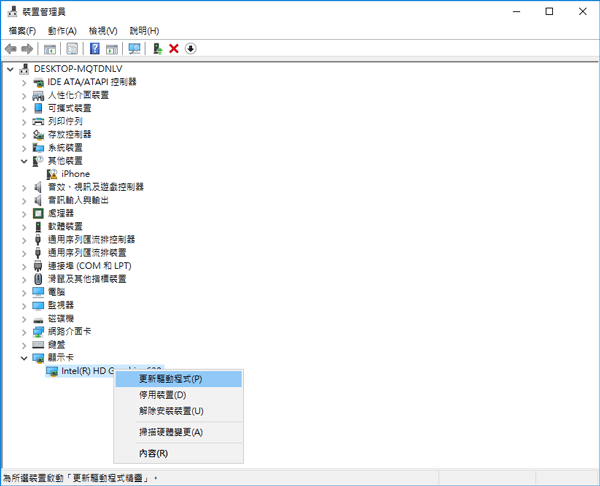Click the 存放控制器 category icon

(x=38, y=135)
